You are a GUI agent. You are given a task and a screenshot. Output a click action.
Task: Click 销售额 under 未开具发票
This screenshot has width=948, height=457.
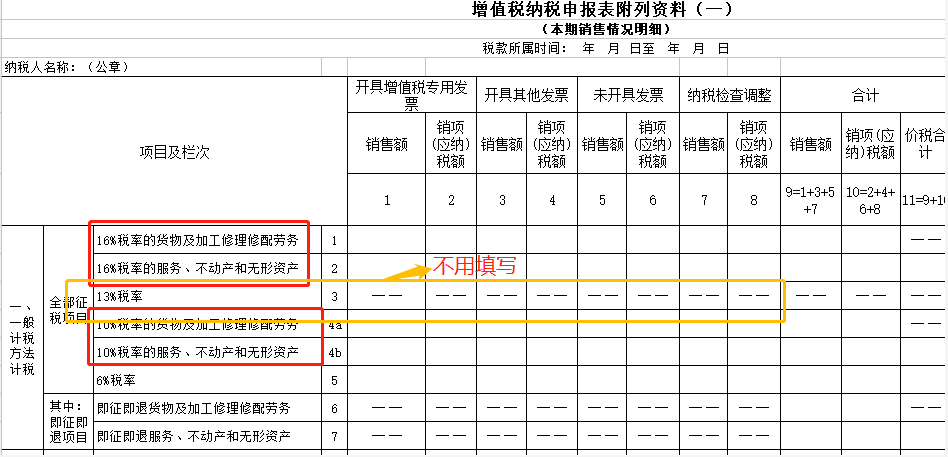(603, 144)
